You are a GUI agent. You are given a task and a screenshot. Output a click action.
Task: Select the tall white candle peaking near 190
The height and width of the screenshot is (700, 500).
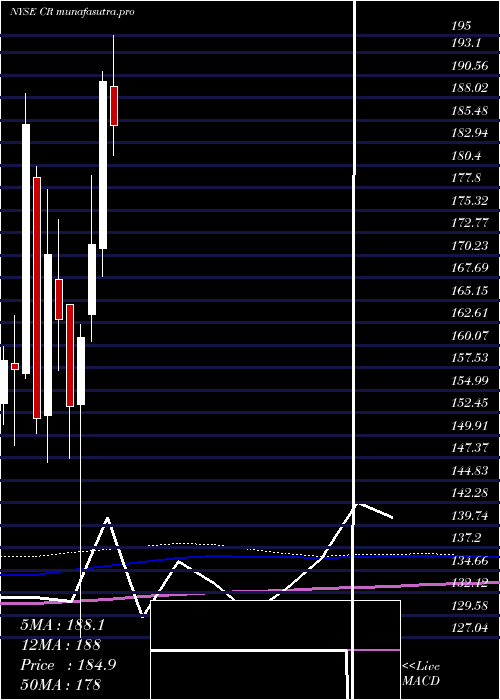pyautogui.click(x=103, y=165)
